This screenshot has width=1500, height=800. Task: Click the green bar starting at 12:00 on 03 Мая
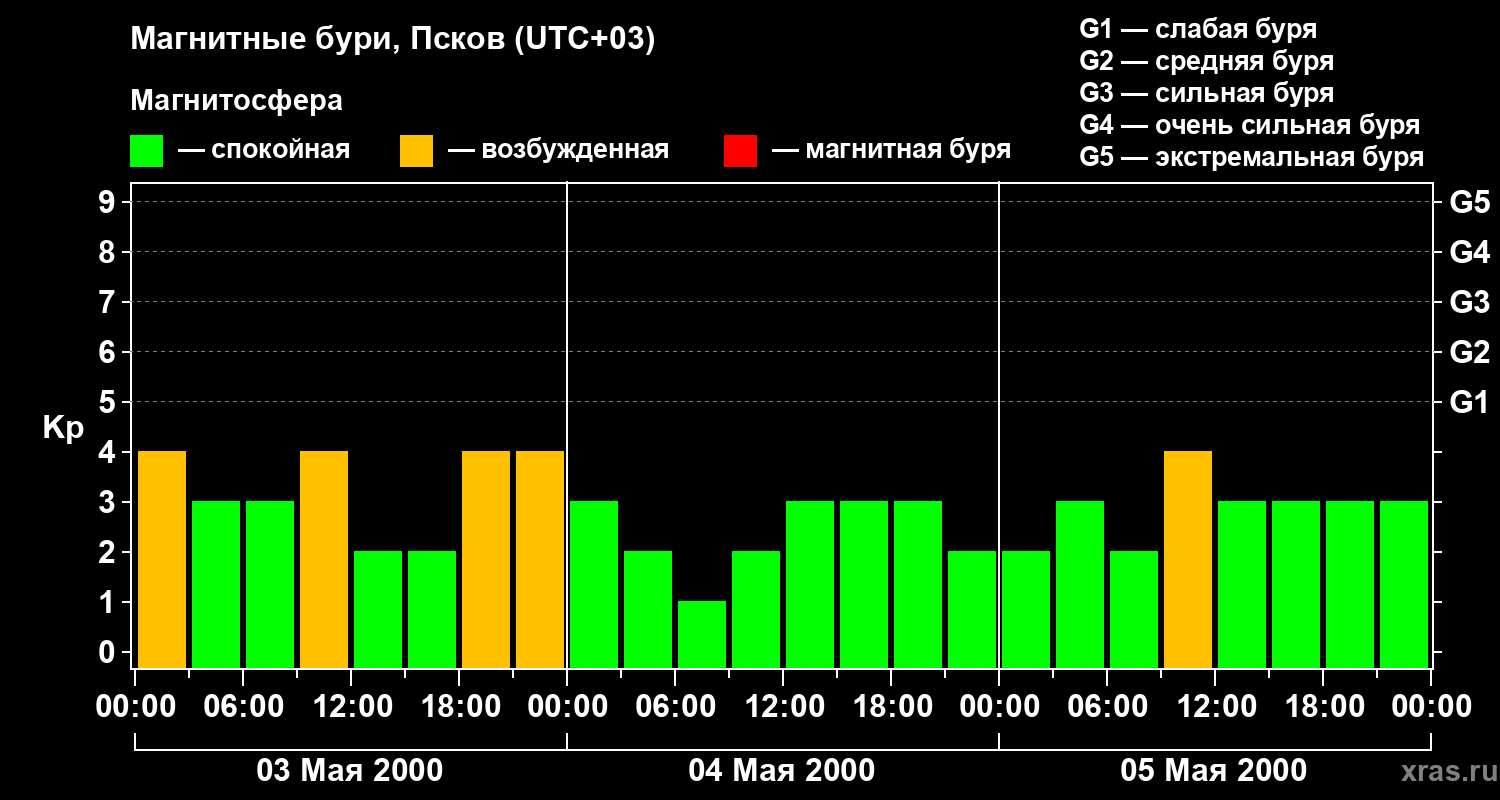(378, 609)
